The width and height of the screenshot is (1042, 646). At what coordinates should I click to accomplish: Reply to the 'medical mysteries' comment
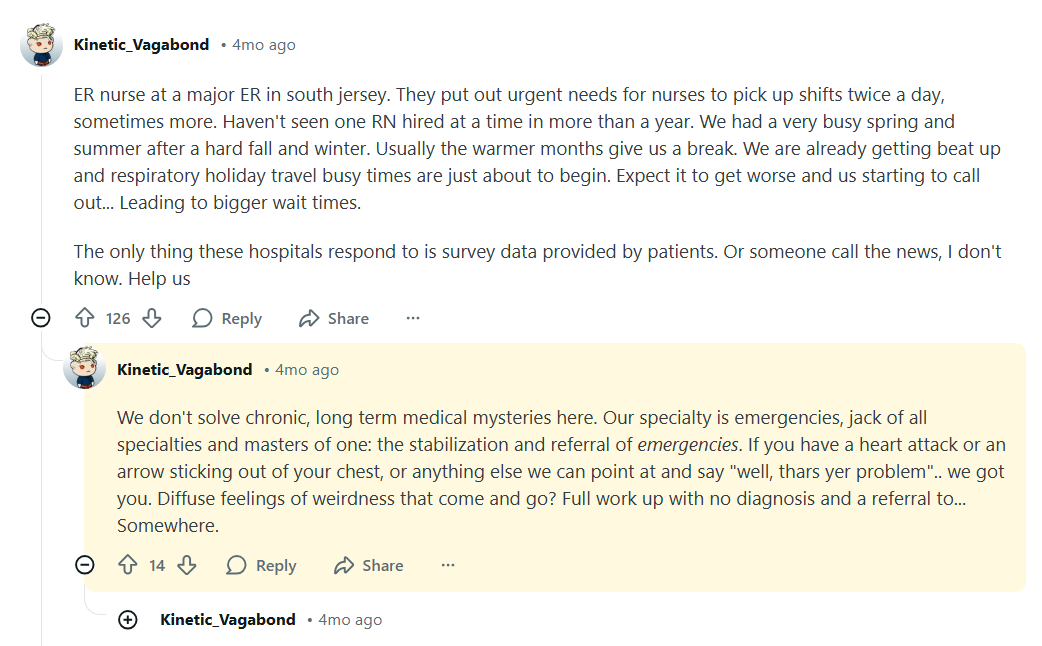(x=262, y=565)
